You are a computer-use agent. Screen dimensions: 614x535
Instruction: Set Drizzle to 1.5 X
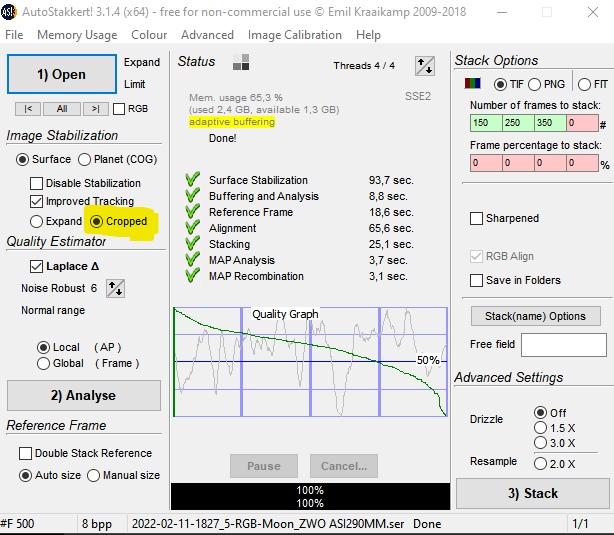click(540, 428)
